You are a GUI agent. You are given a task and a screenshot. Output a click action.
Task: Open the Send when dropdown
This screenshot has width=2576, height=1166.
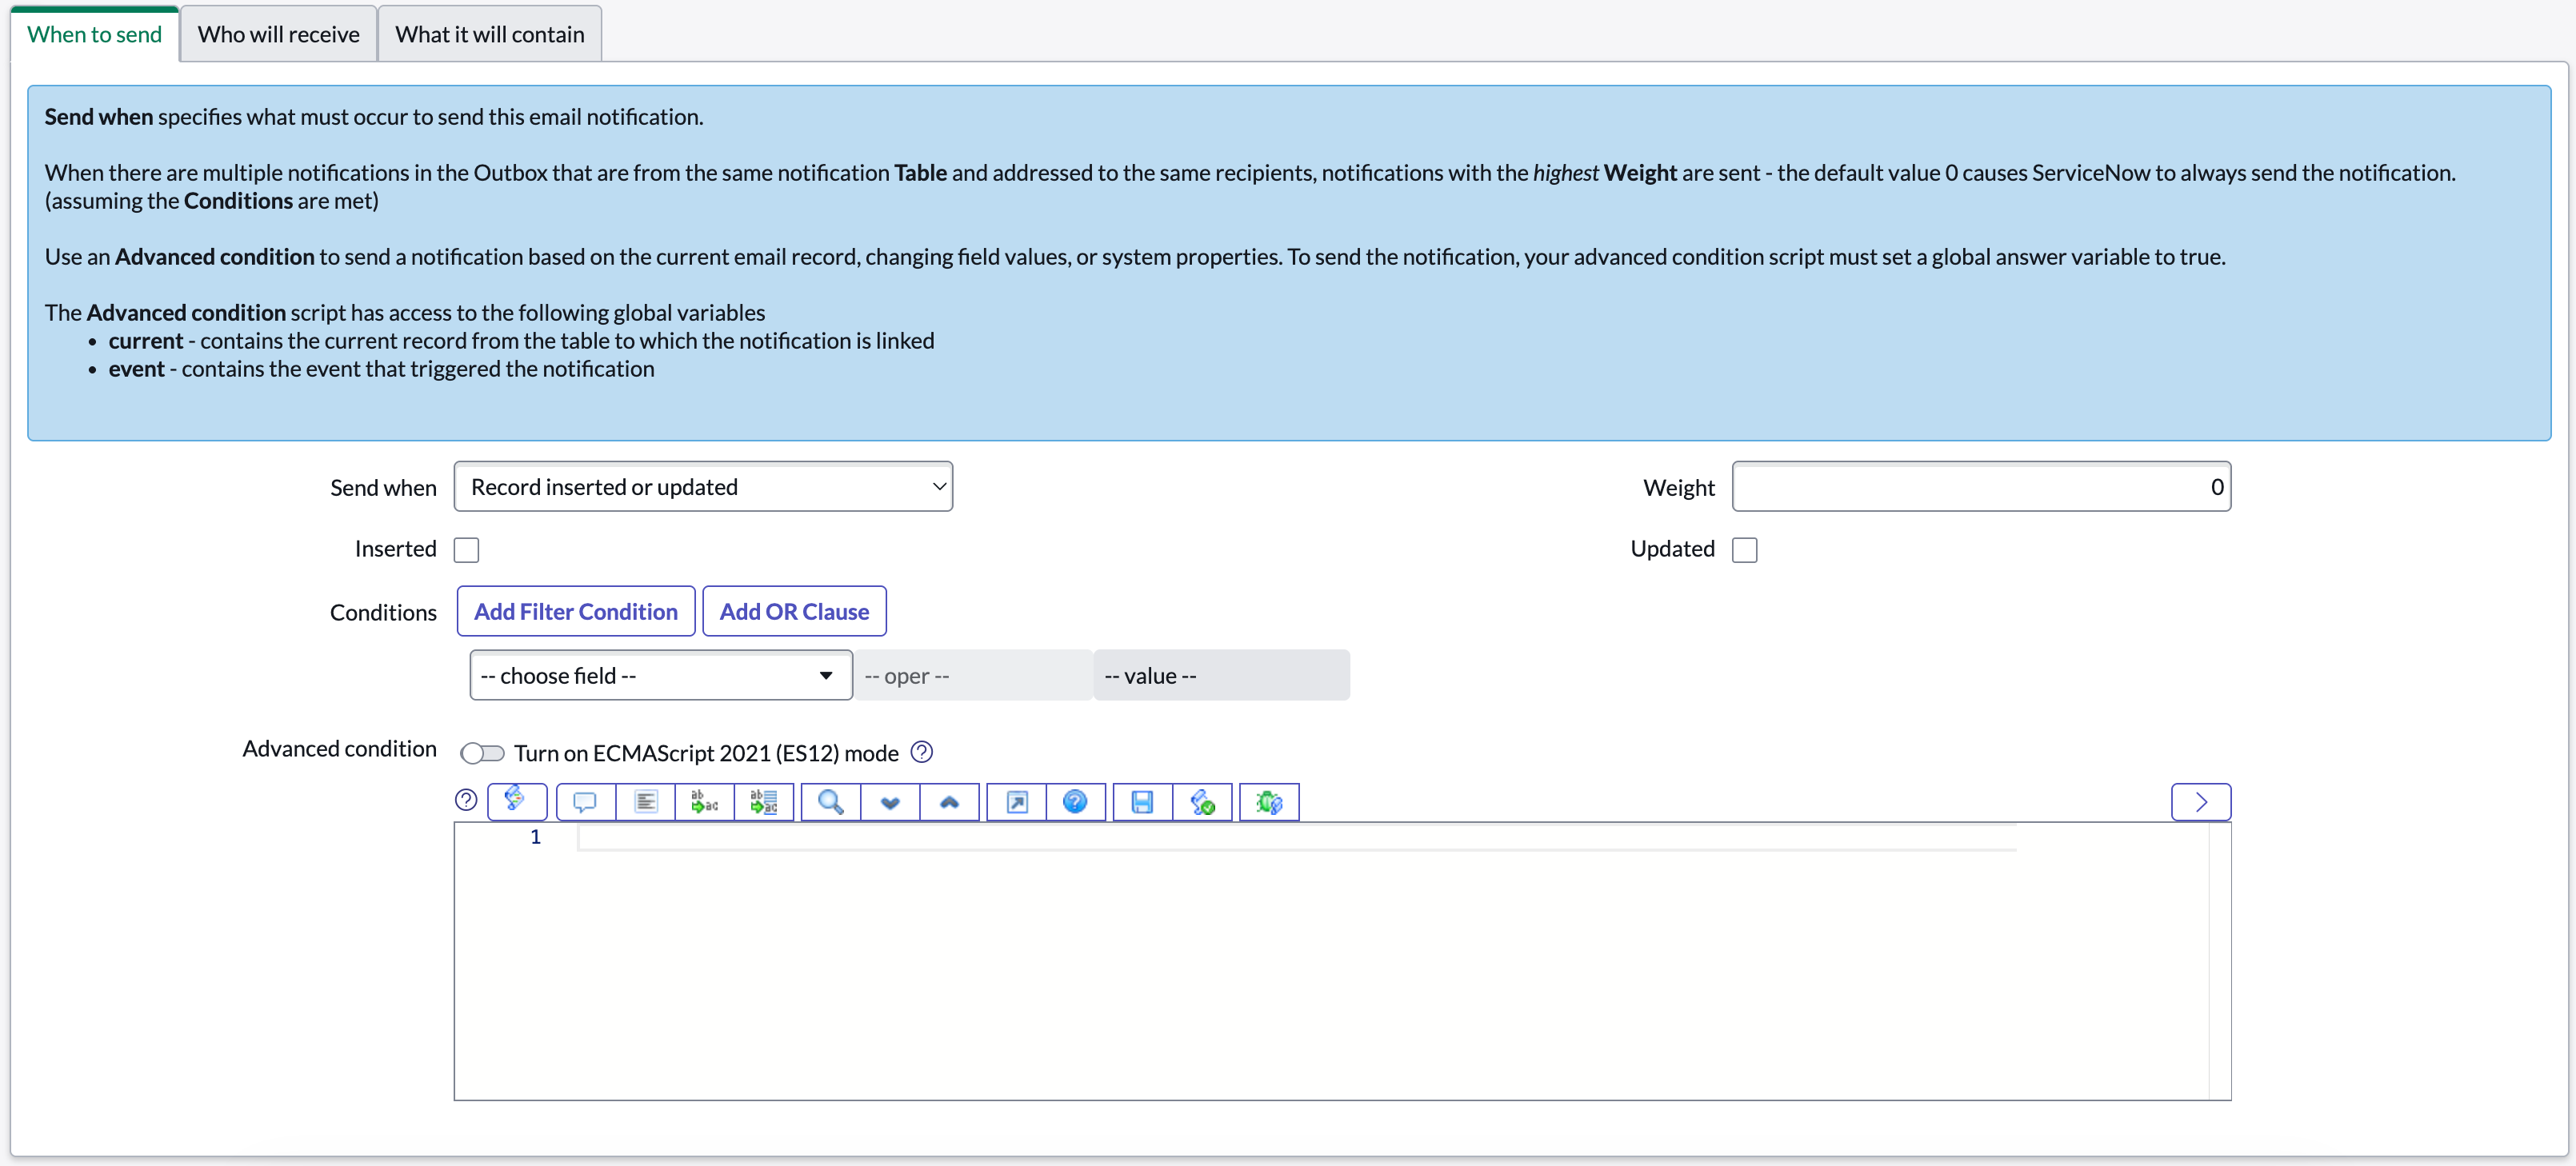pos(703,486)
